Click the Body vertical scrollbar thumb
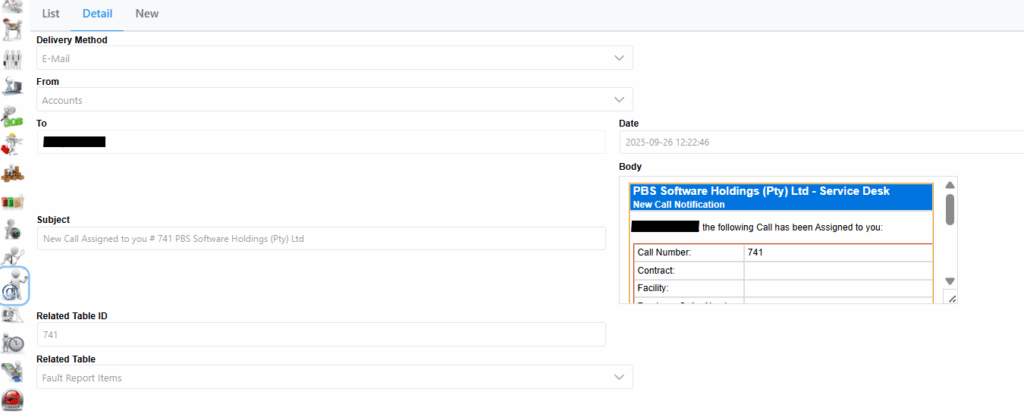 tap(950, 209)
